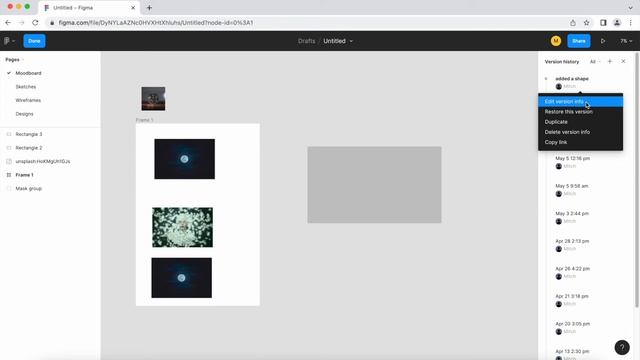This screenshot has width=640, height=360.
Task: Click the white flowers image in Frame 1
Action: coord(182,227)
